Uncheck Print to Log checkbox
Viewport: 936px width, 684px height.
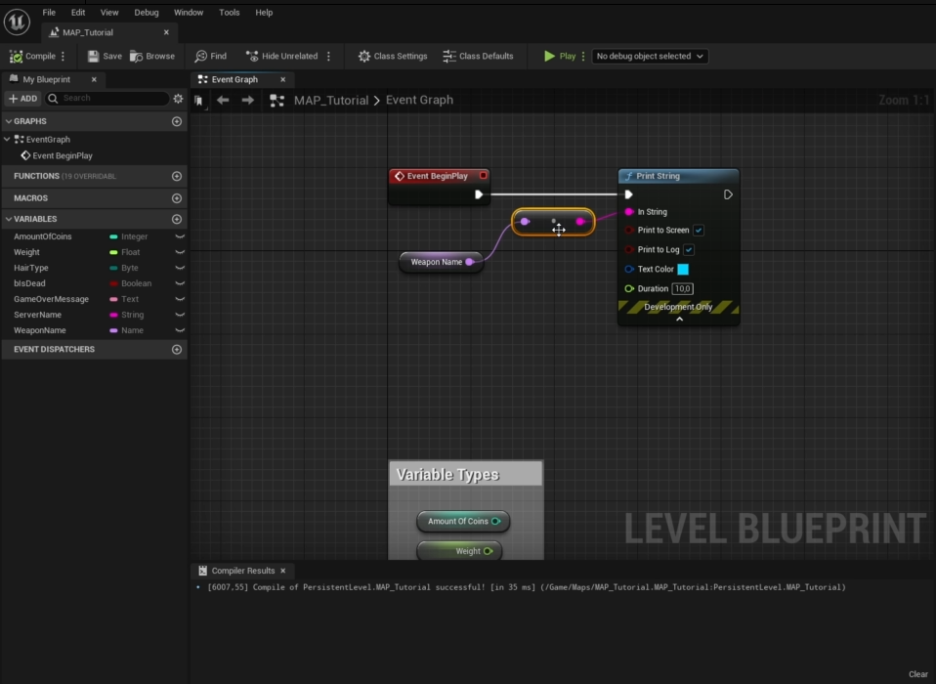point(689,250)
